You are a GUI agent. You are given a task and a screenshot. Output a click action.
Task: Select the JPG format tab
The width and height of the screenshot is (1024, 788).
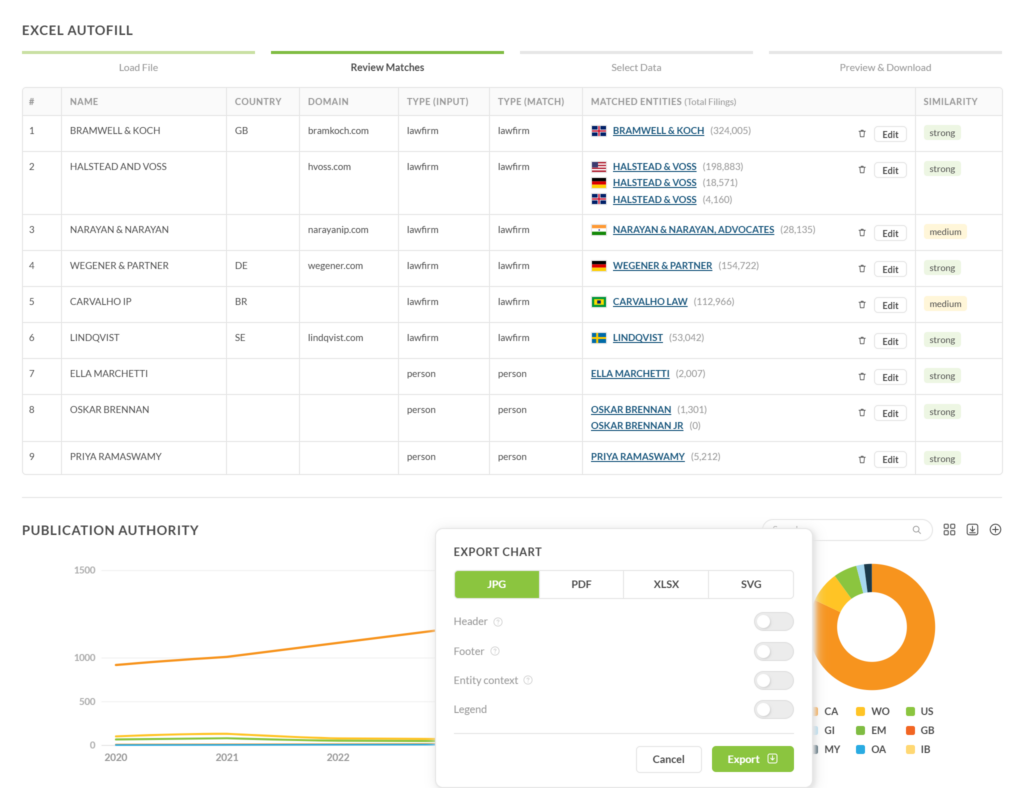click(x=497, y=584)
